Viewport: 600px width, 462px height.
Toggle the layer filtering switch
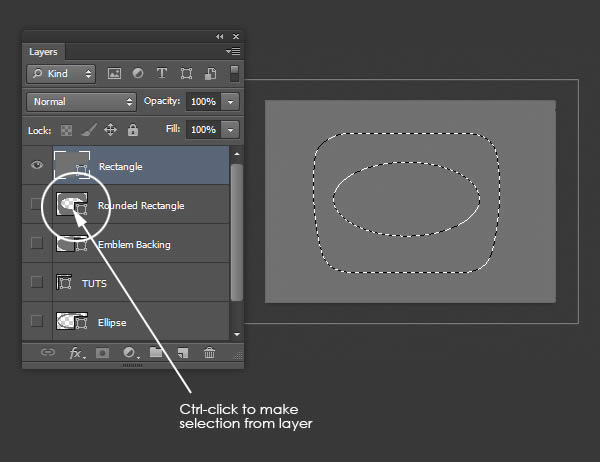[234, 73]
